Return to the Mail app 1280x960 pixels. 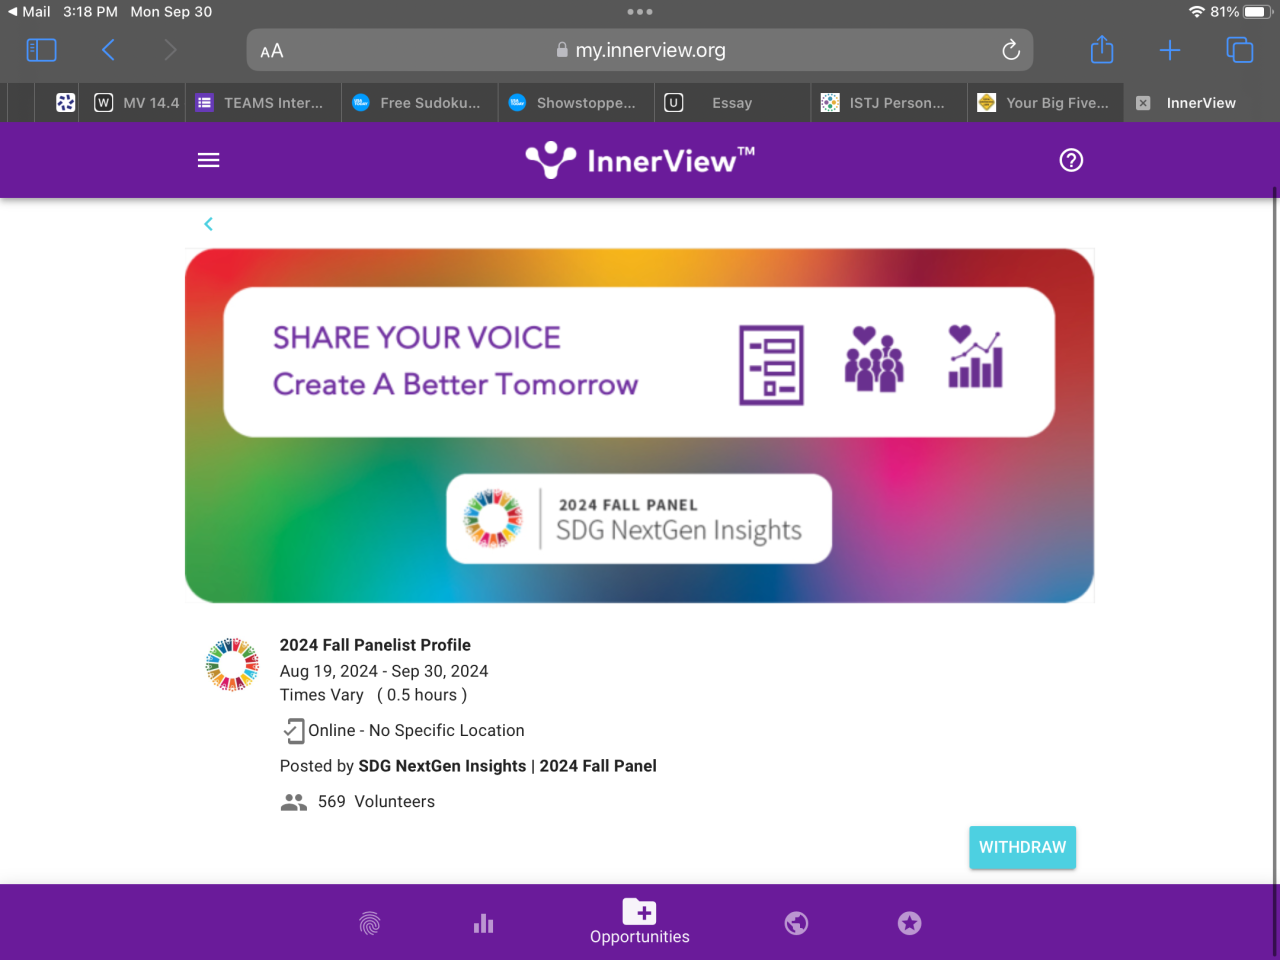pyautogui.click(x=29, y=12)
